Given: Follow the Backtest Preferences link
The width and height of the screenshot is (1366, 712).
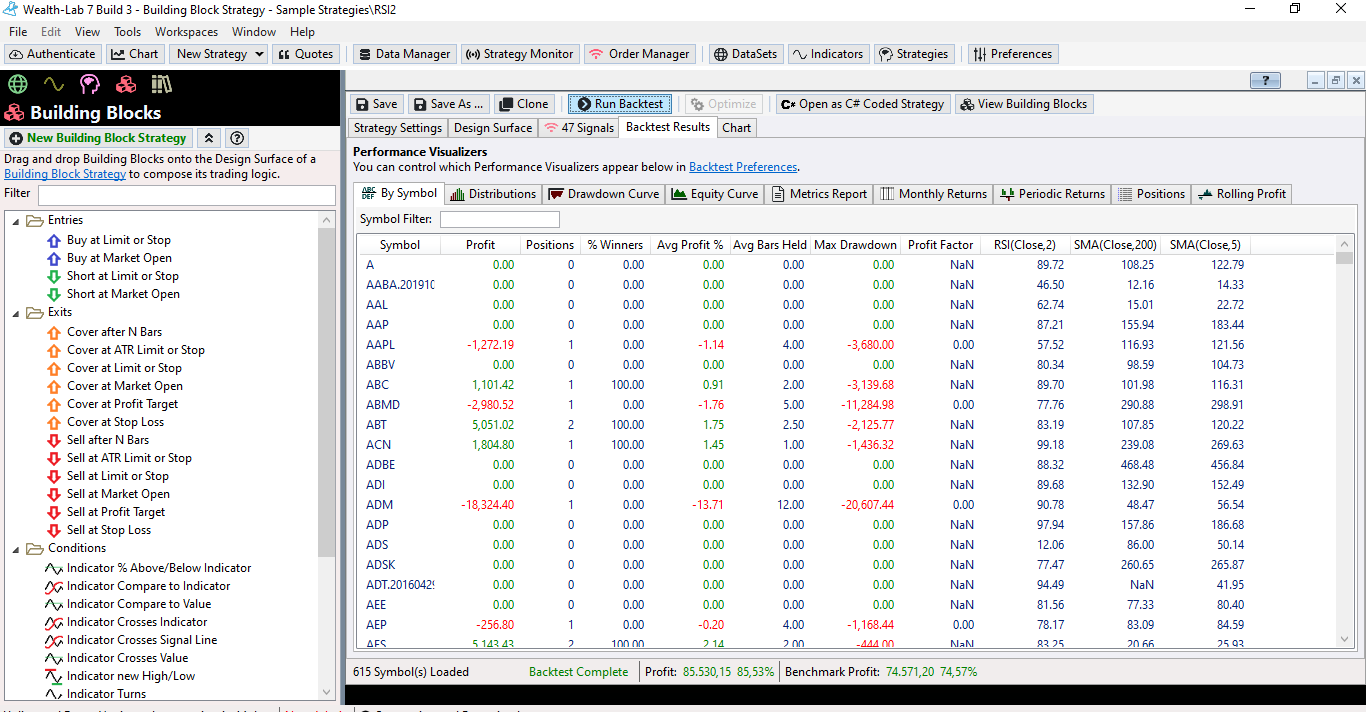Looking at the screenshot, I should click(x=743, y=167).
